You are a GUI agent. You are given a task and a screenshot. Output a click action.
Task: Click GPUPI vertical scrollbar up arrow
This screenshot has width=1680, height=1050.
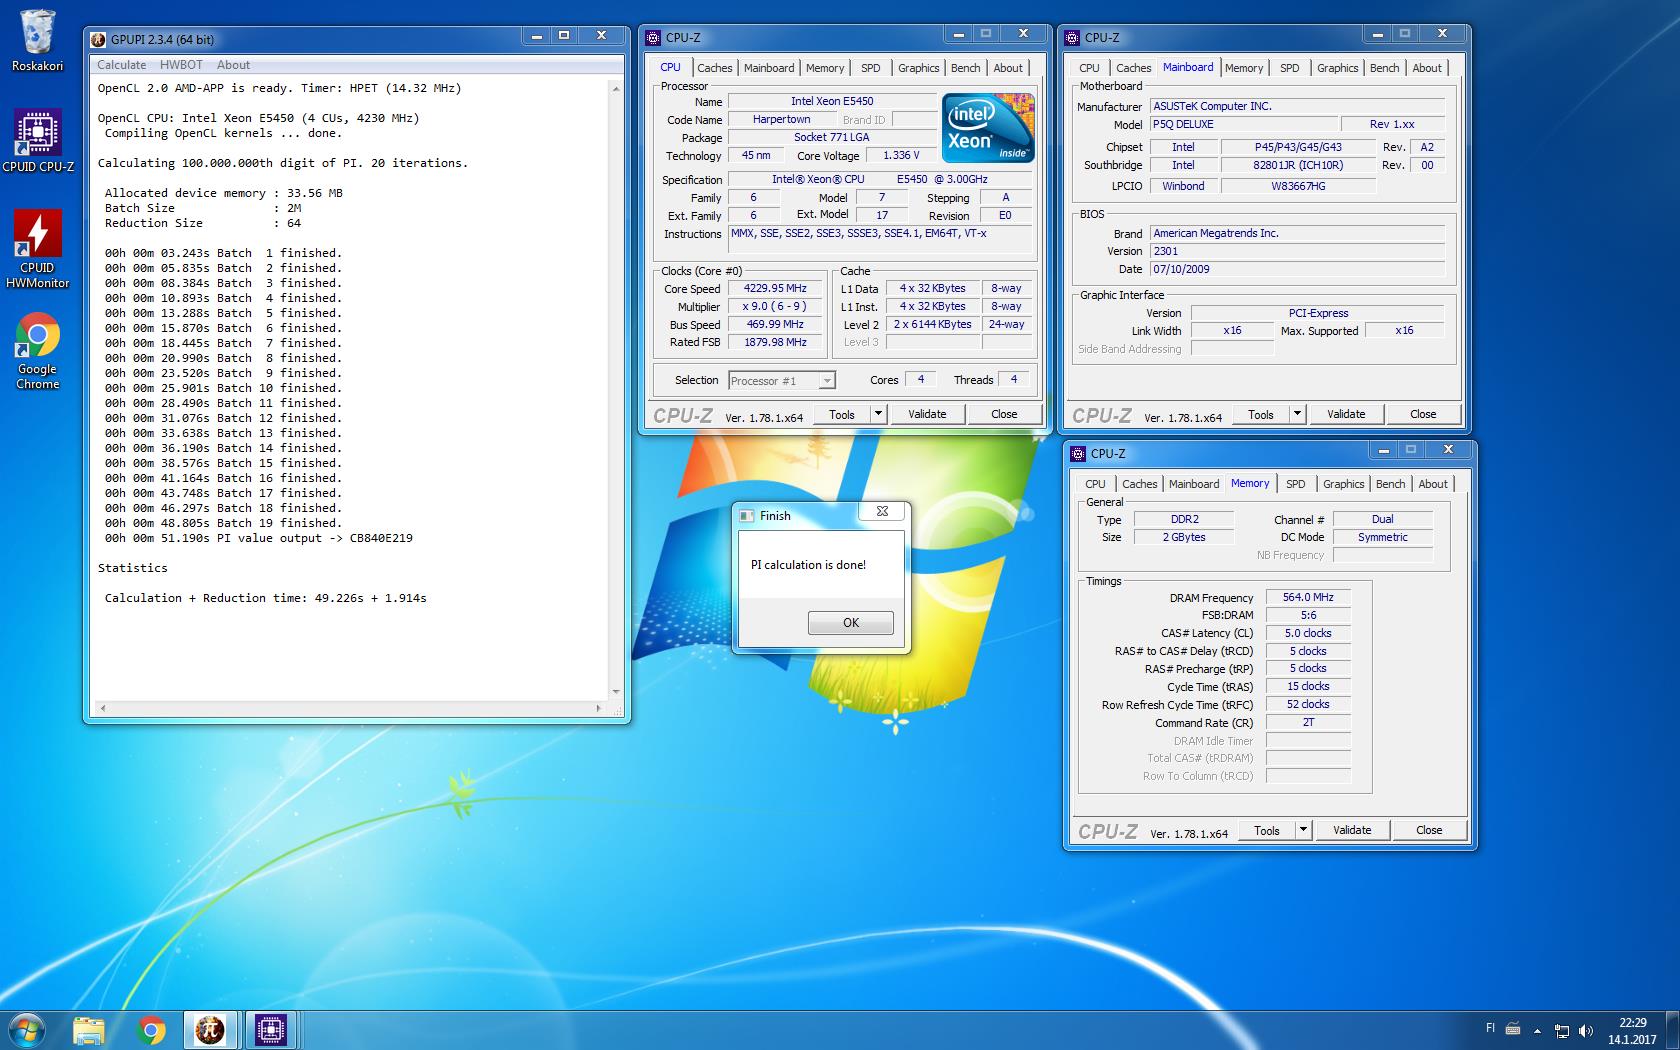pyautogui.click(x=615, y=89)
